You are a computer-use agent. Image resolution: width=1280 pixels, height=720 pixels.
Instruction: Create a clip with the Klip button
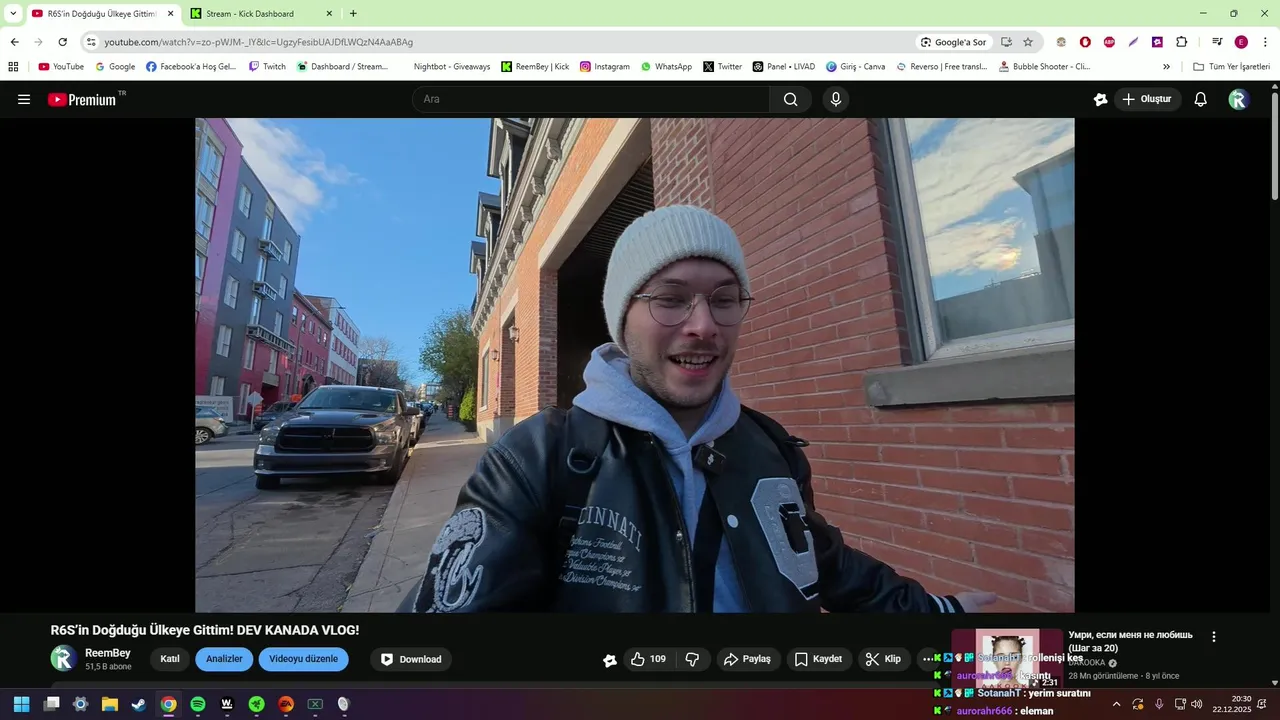click(x=883, y=659)
